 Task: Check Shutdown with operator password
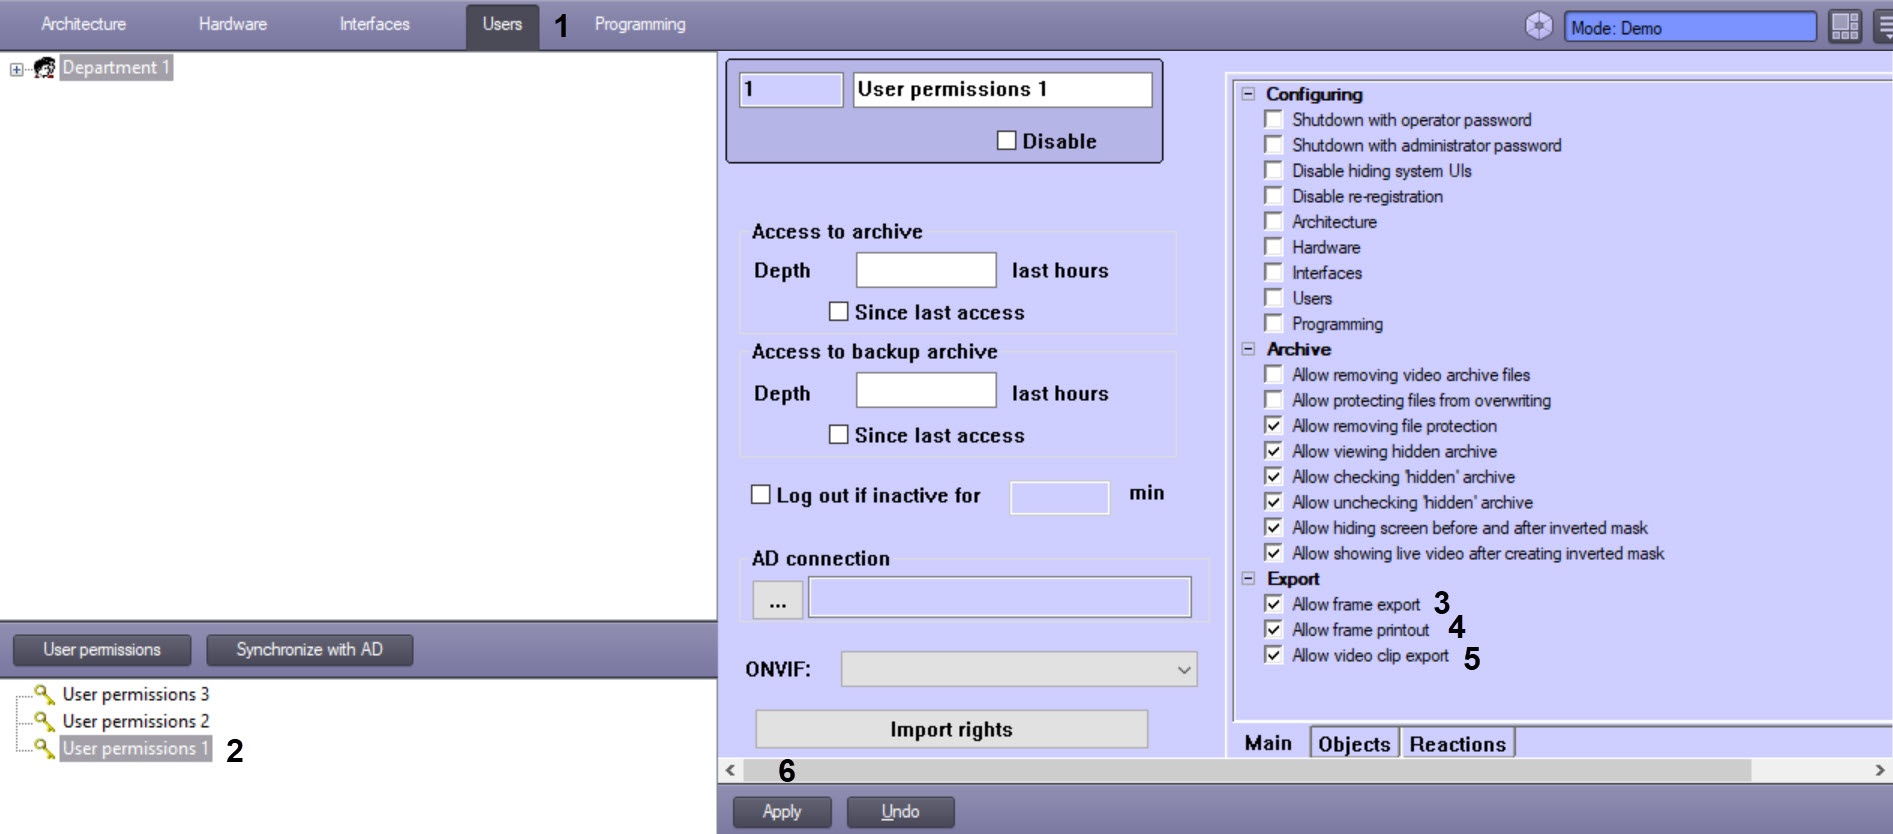(1273, 119)
